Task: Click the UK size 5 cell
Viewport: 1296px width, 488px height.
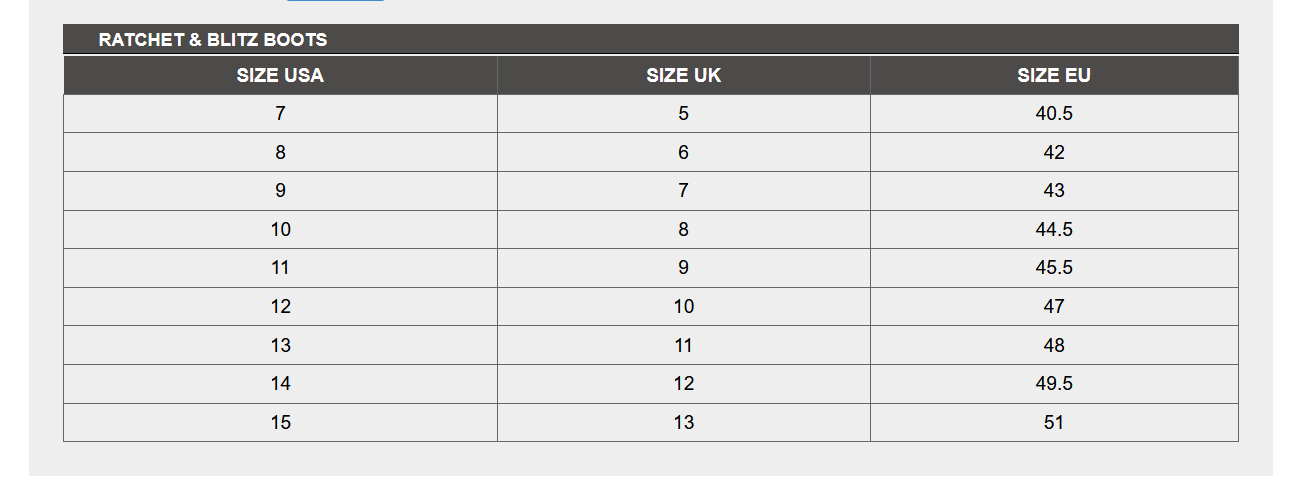Action: click(684, 114)
